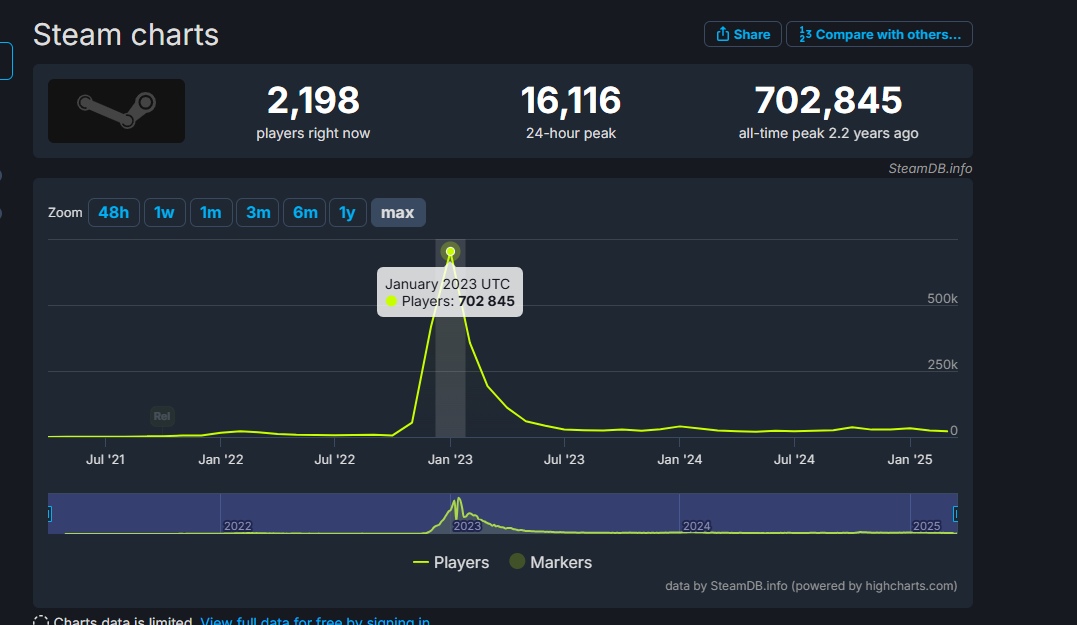Click the Jan '23 axis label
This screenshot has width=1077, height=625.
450,459
